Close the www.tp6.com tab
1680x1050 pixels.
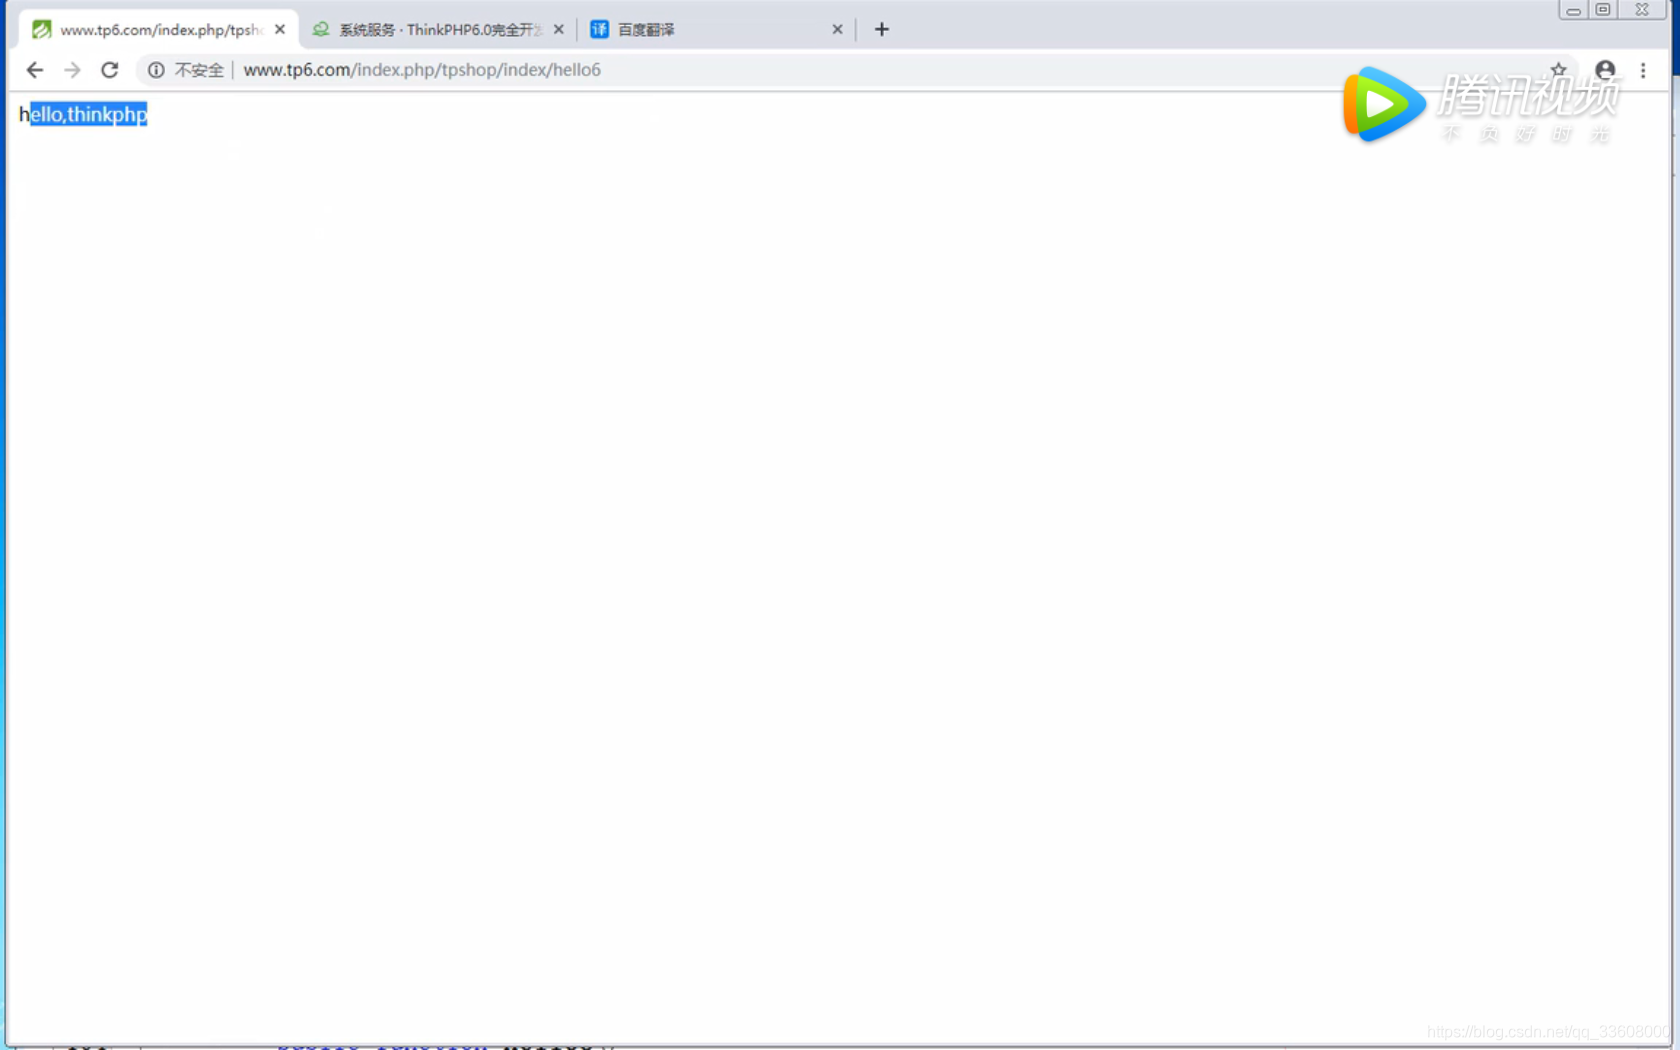[280, 29]
